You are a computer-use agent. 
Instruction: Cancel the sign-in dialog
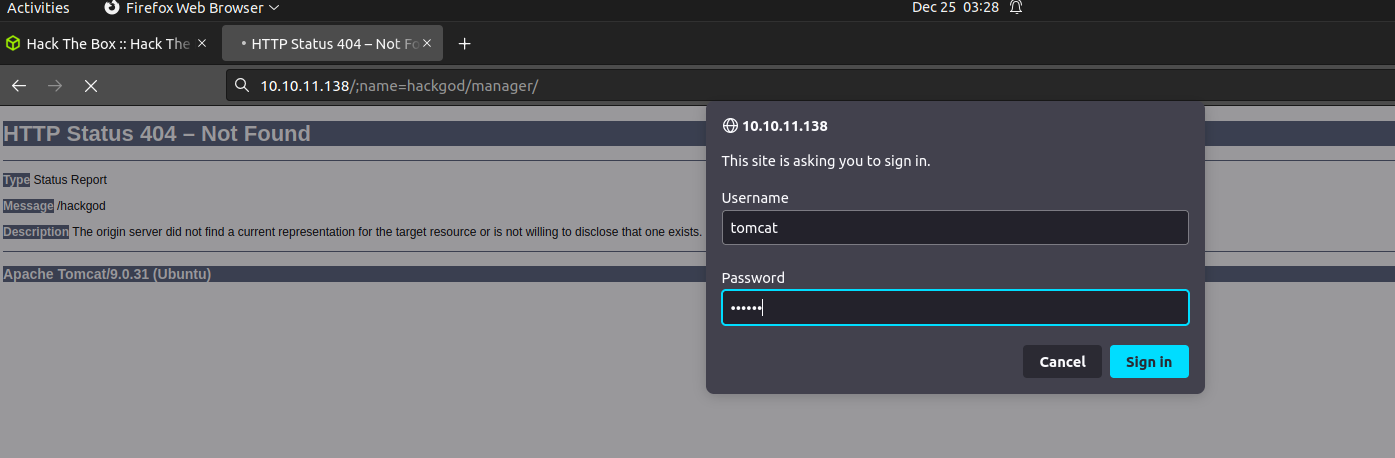pyautogui.click(x=1062, y=362)
